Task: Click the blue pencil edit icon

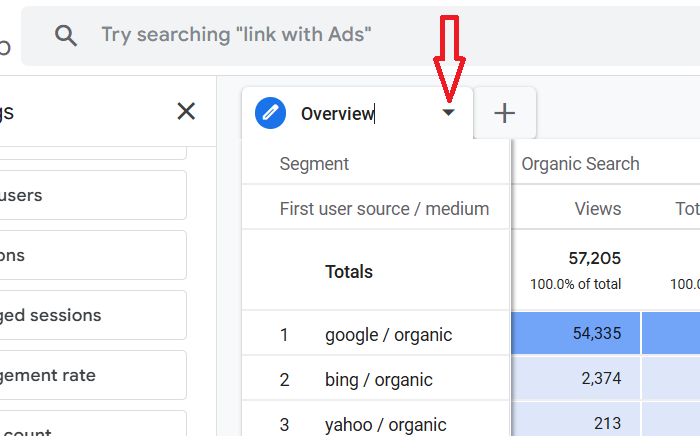Action: pyautogui.click(x=270, y=113)
